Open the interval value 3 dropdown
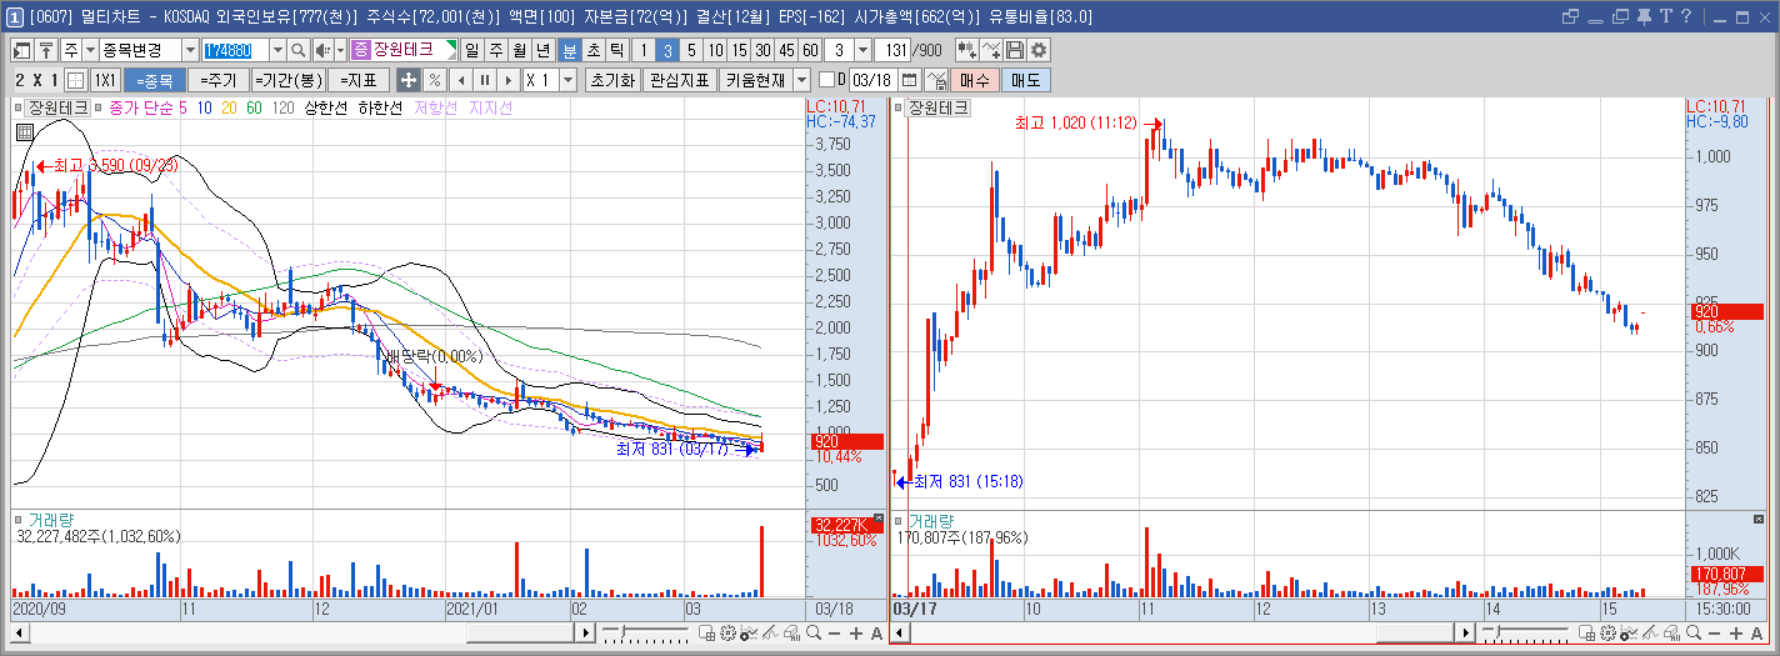 click(x=862, y=50)
